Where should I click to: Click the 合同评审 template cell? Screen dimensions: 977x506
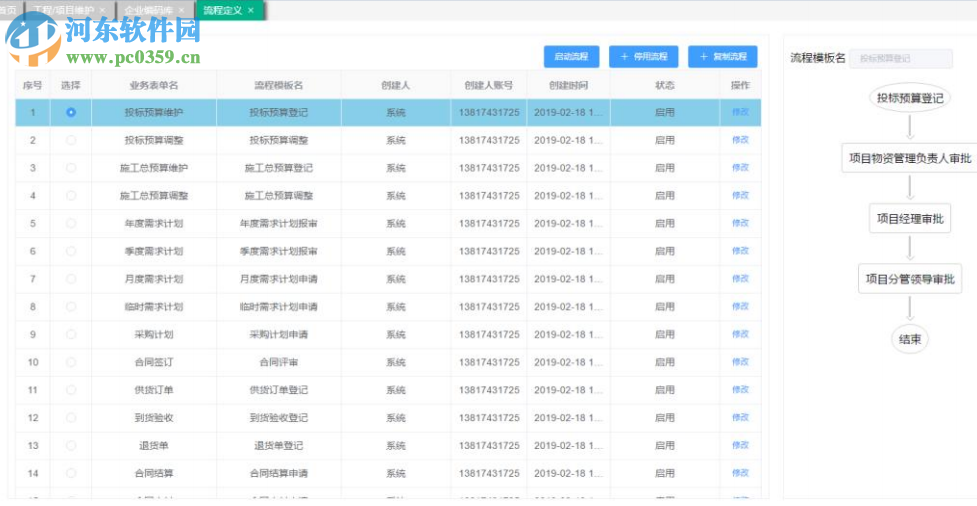[279, 362]
